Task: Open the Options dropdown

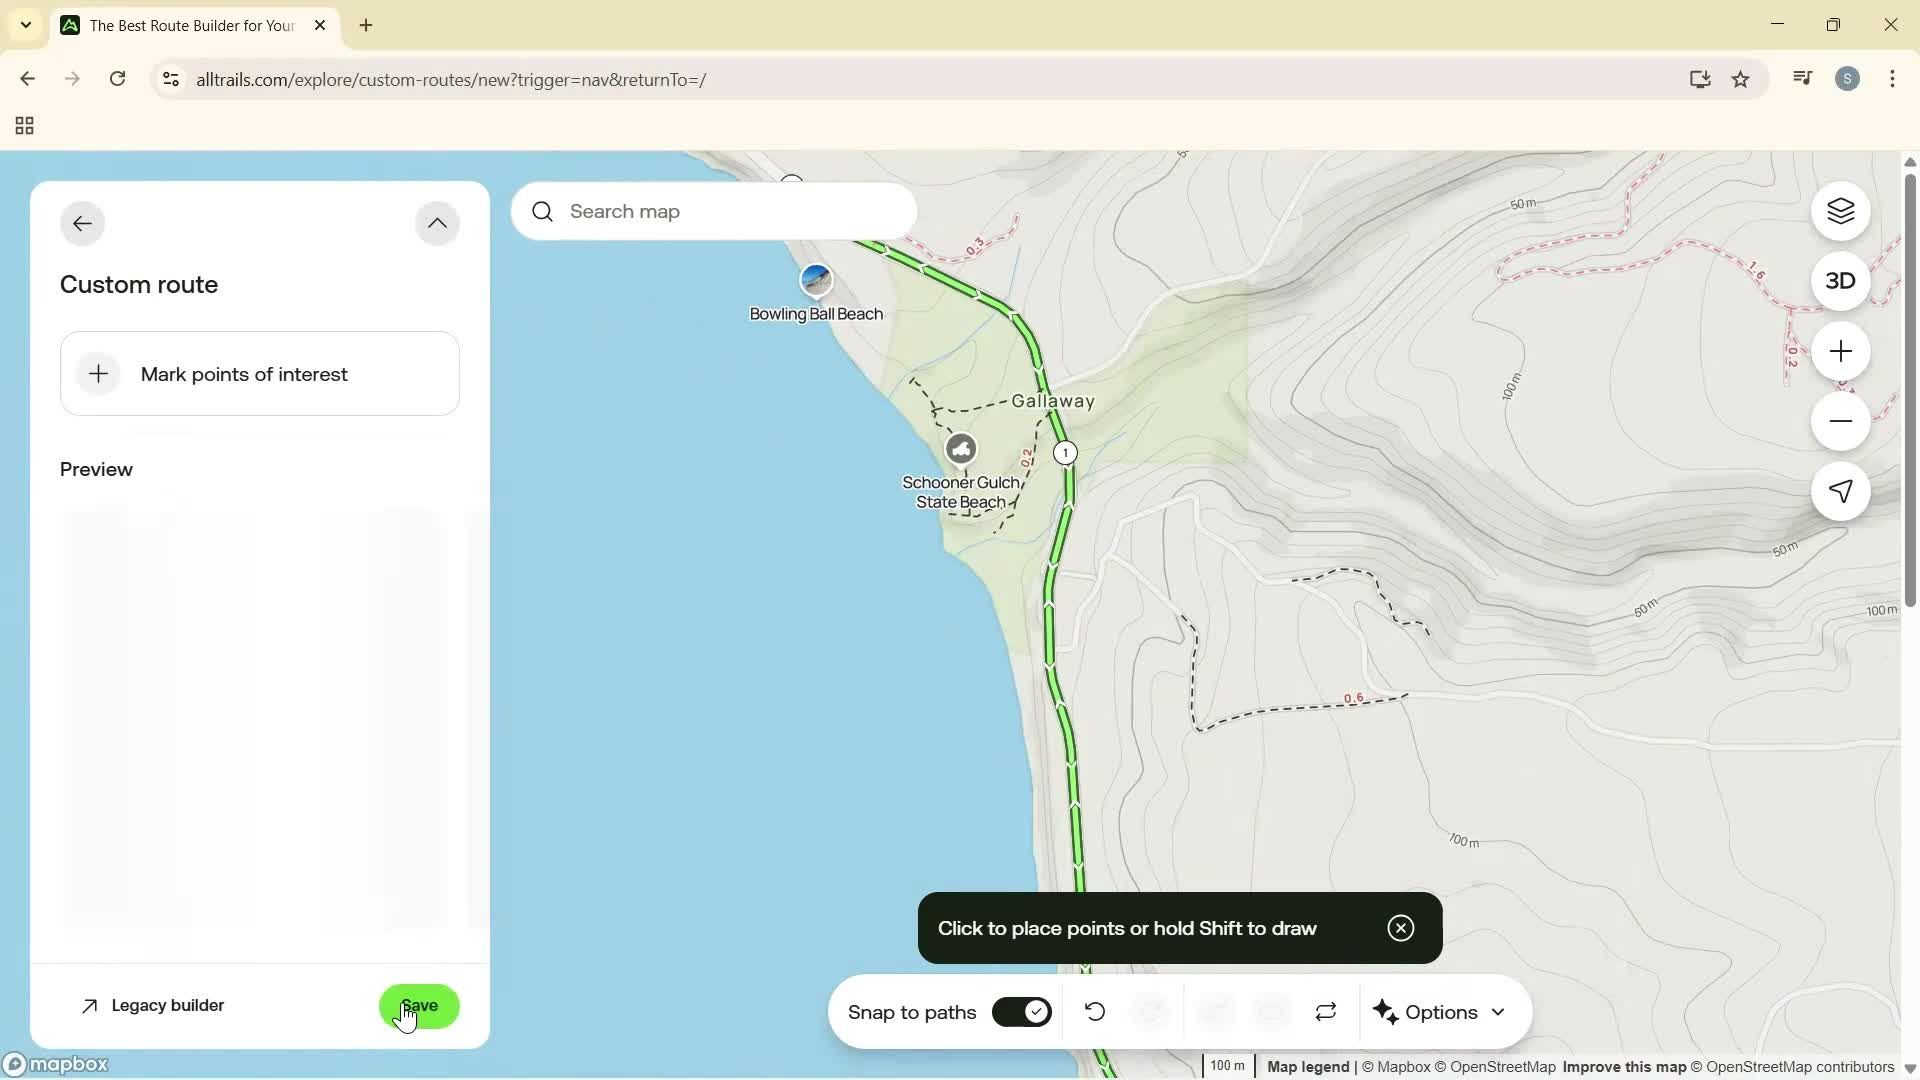Action: [x=1440, y=1012]
